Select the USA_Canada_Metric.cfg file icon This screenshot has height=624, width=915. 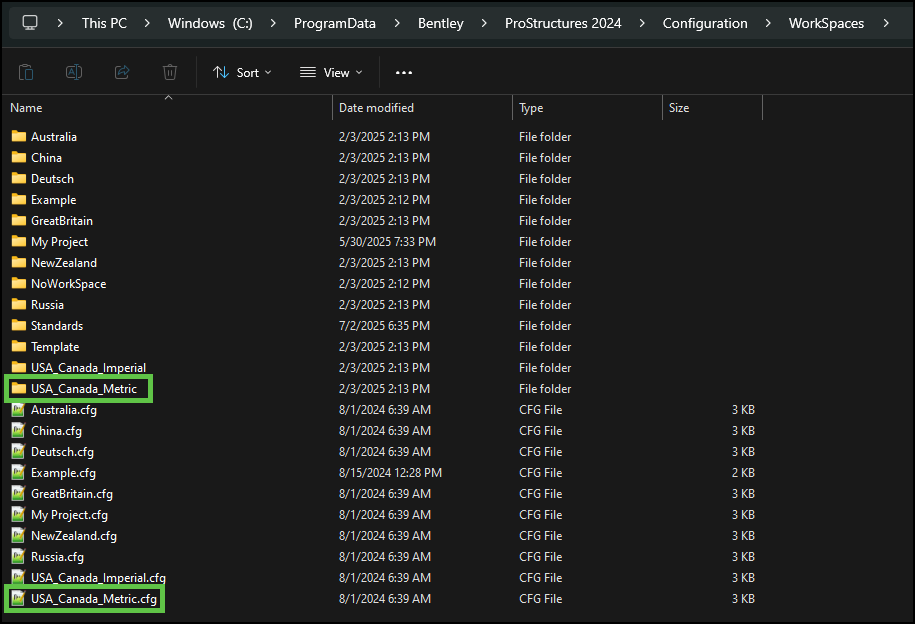click(18, 599)
